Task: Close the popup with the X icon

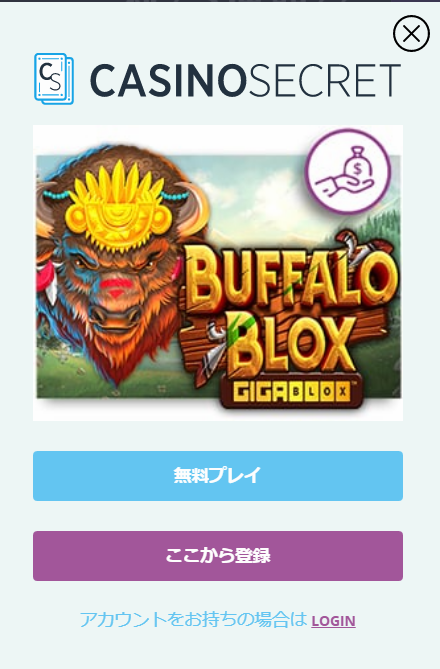Action: (411, 33)
